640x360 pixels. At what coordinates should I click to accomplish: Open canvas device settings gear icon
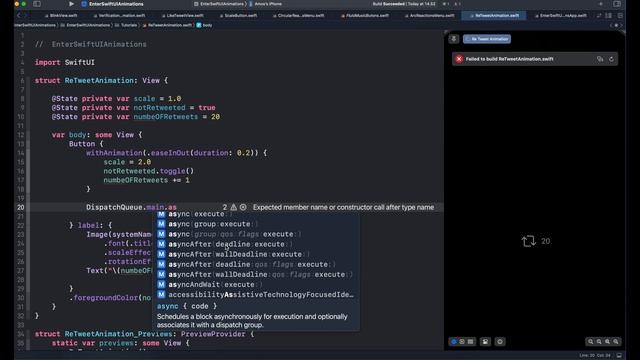pyautogui.click(x=500, y=342)
